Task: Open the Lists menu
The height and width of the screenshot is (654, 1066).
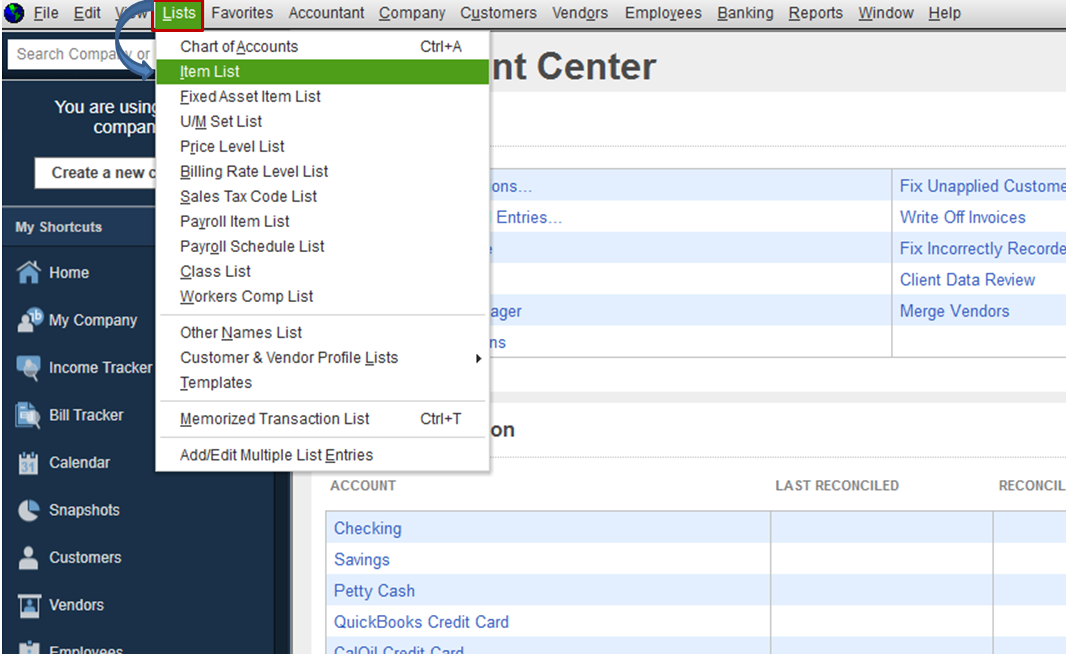Action: (x=178, y=14)
